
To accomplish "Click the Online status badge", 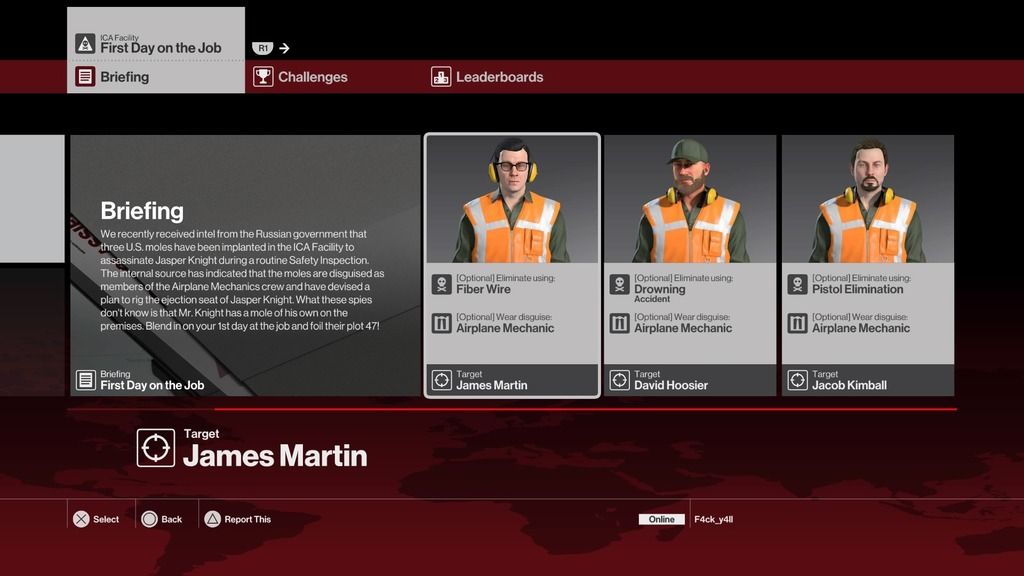I will coord(662,519).
